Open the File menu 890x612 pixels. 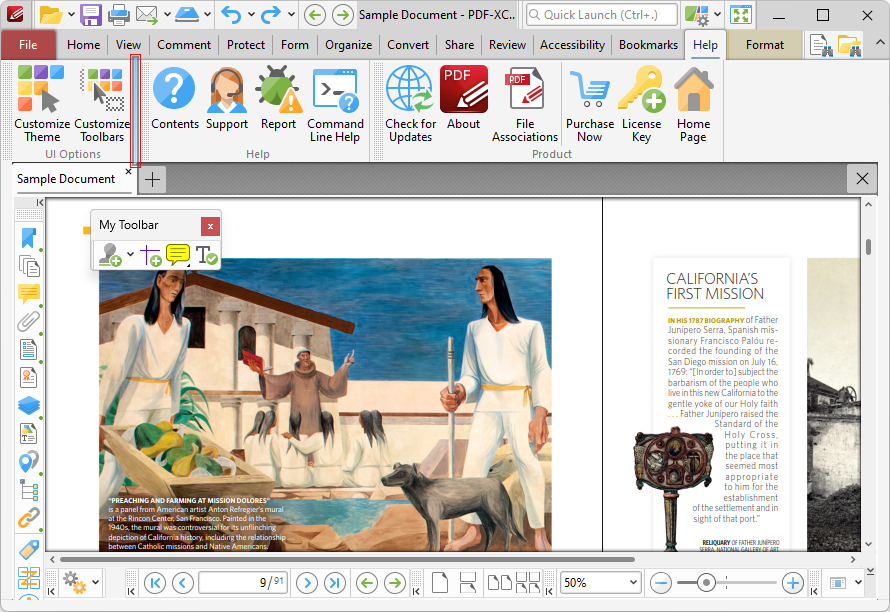[x=28, y=45]
